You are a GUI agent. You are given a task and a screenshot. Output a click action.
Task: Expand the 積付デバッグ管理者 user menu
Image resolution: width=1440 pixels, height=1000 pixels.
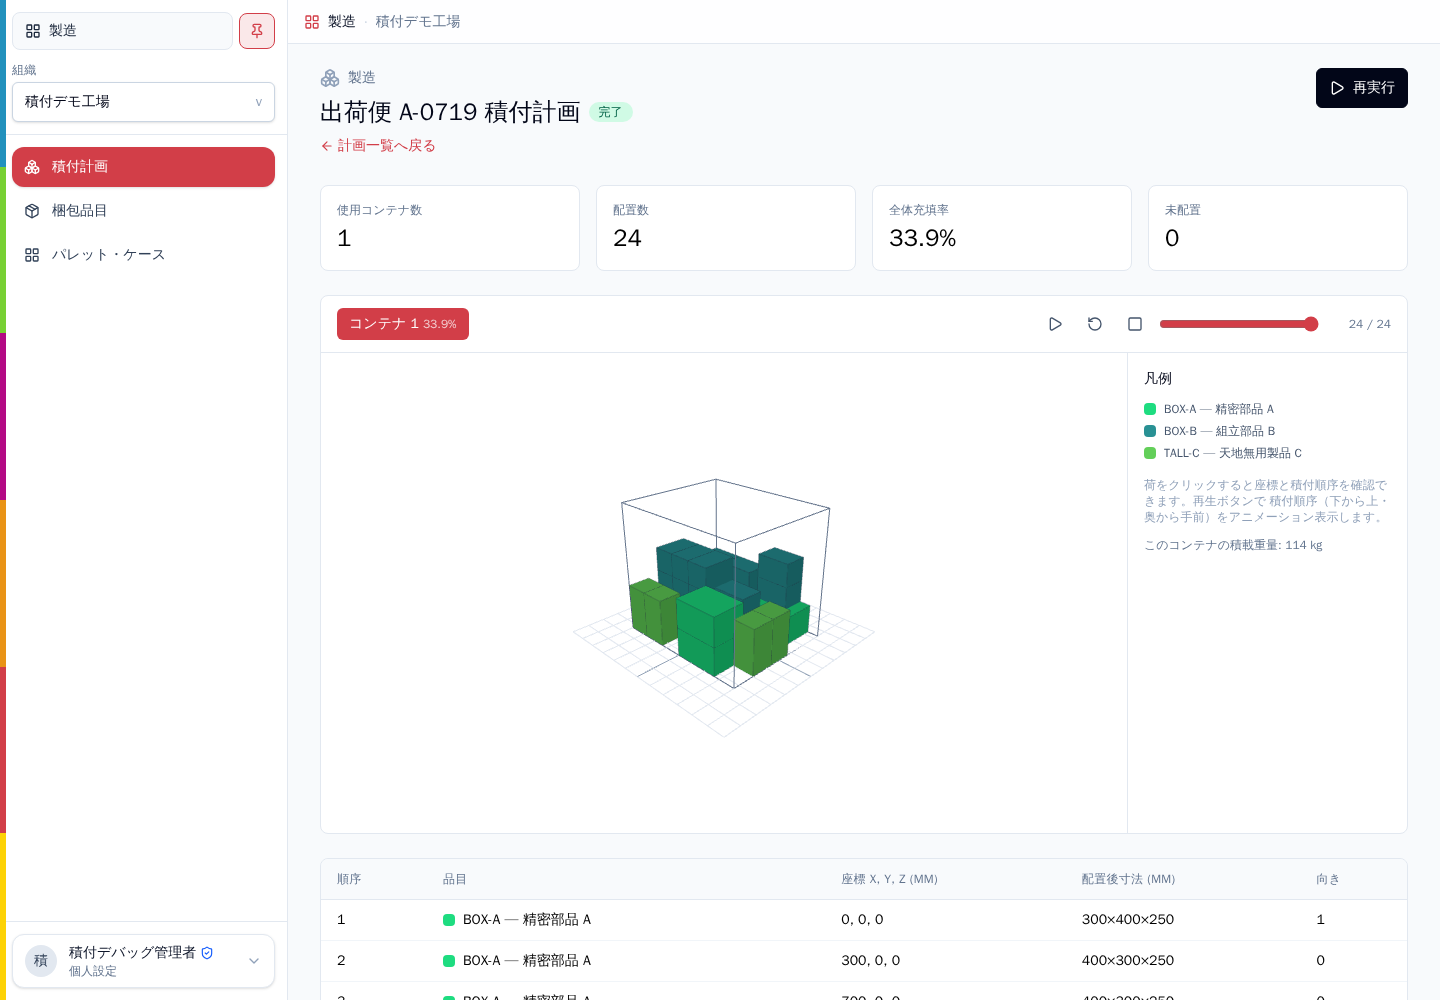point(143,961)
